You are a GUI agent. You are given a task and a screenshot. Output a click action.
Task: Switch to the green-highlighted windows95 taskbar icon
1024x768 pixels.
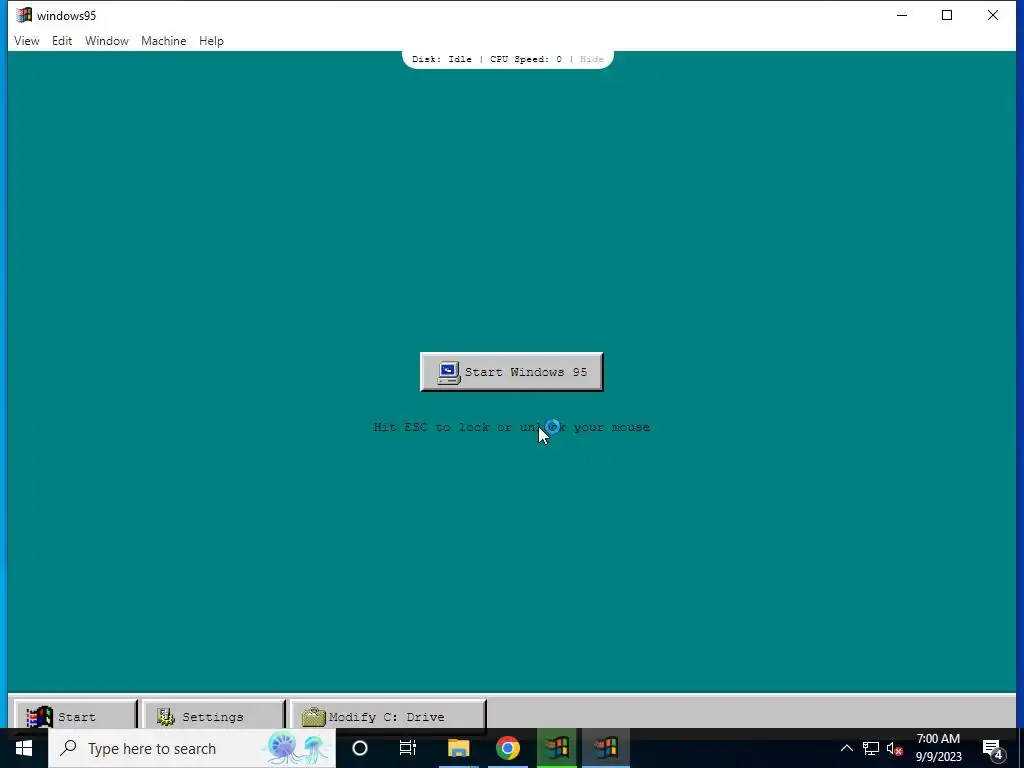[557, 748]
